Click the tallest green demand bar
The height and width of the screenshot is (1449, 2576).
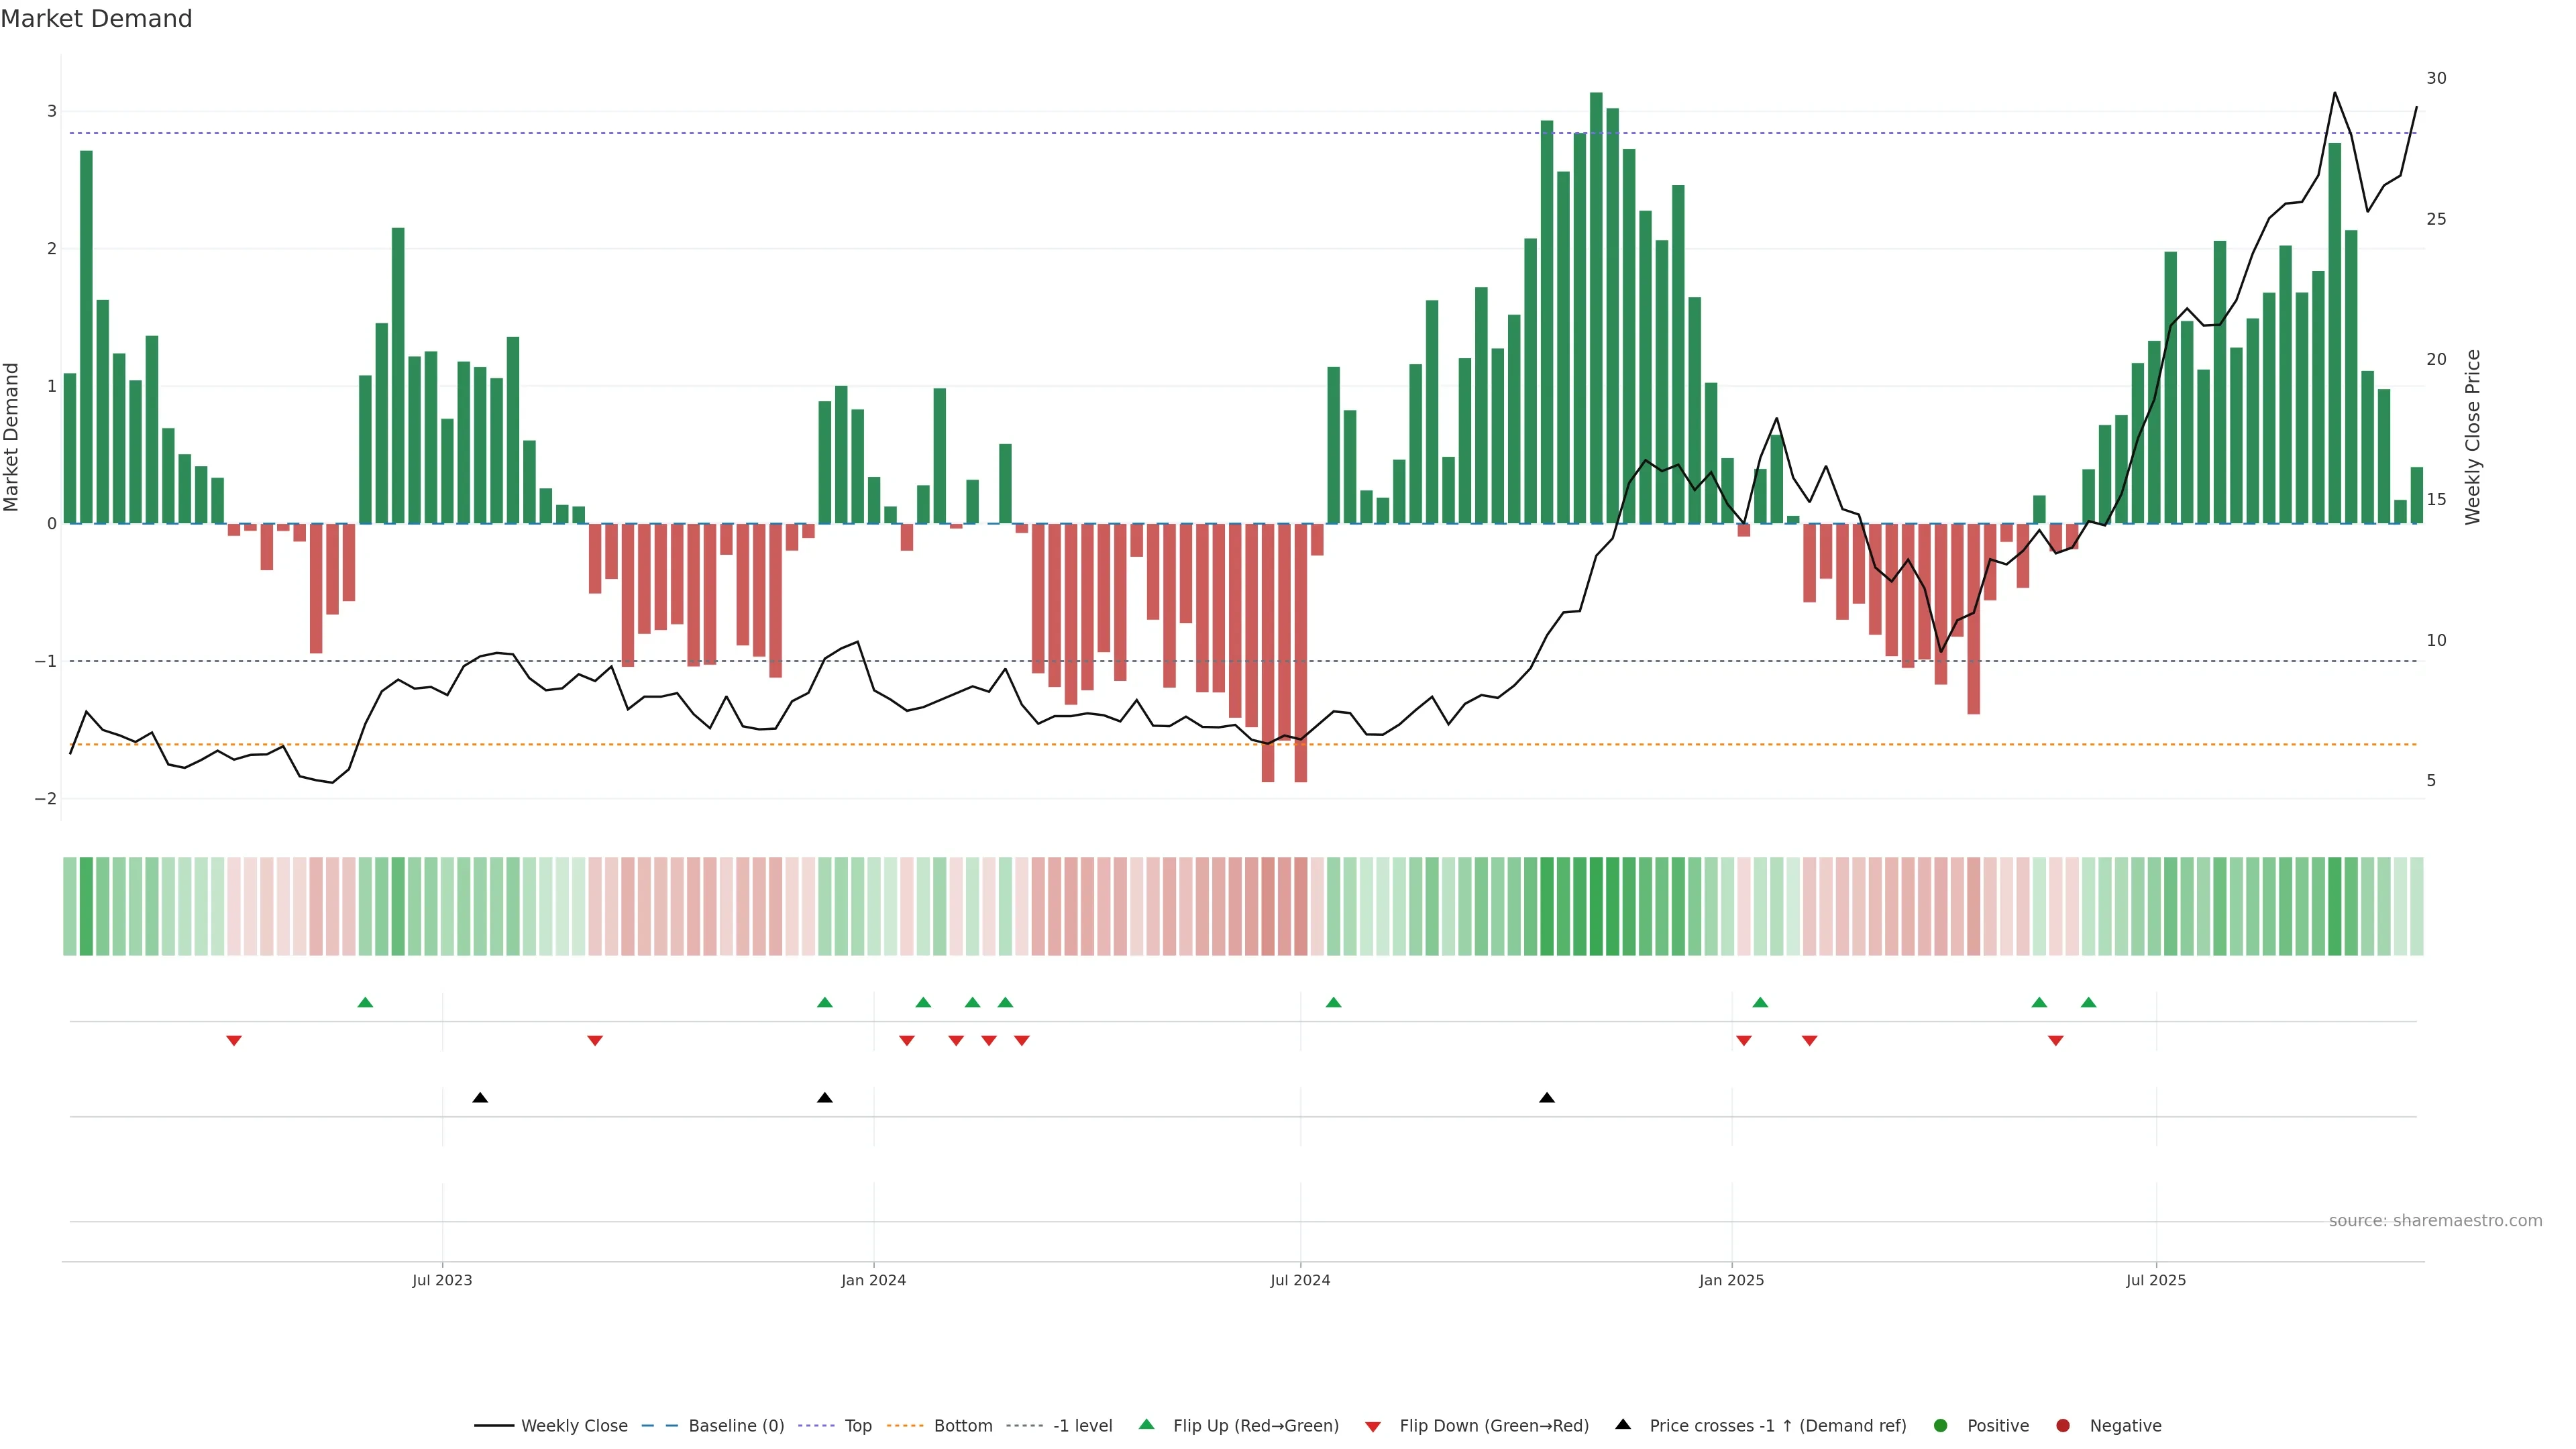click(1596, 300)
